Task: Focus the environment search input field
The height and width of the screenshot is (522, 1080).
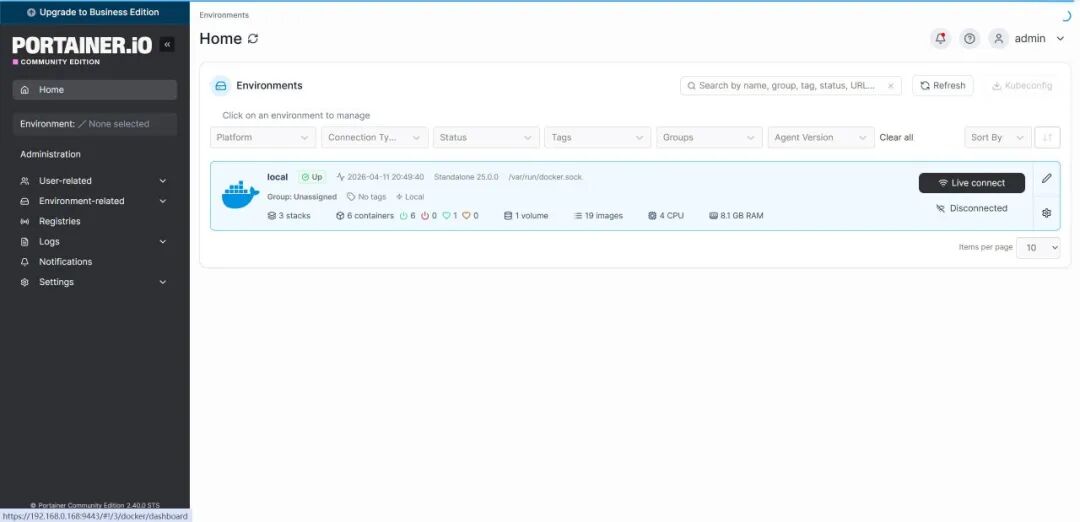Action: (790, 86)
